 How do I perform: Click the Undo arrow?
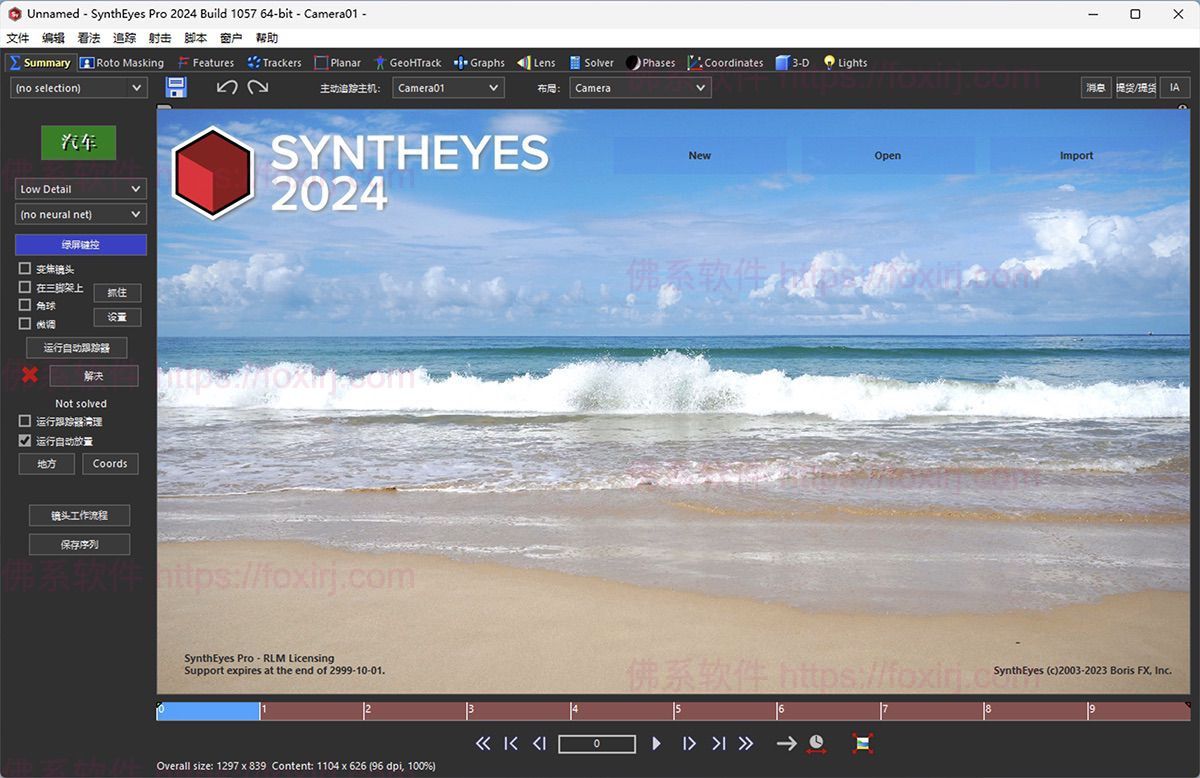(225, 87)
